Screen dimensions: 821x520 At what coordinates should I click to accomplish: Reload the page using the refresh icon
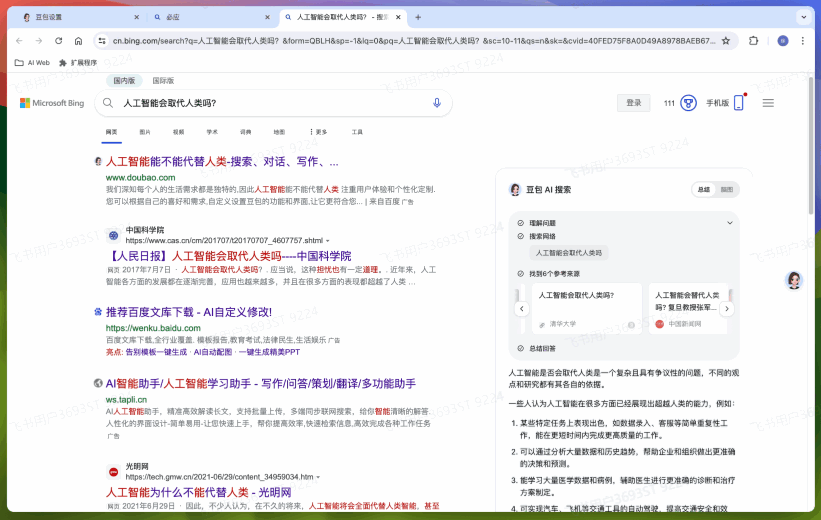pos(58,41)
